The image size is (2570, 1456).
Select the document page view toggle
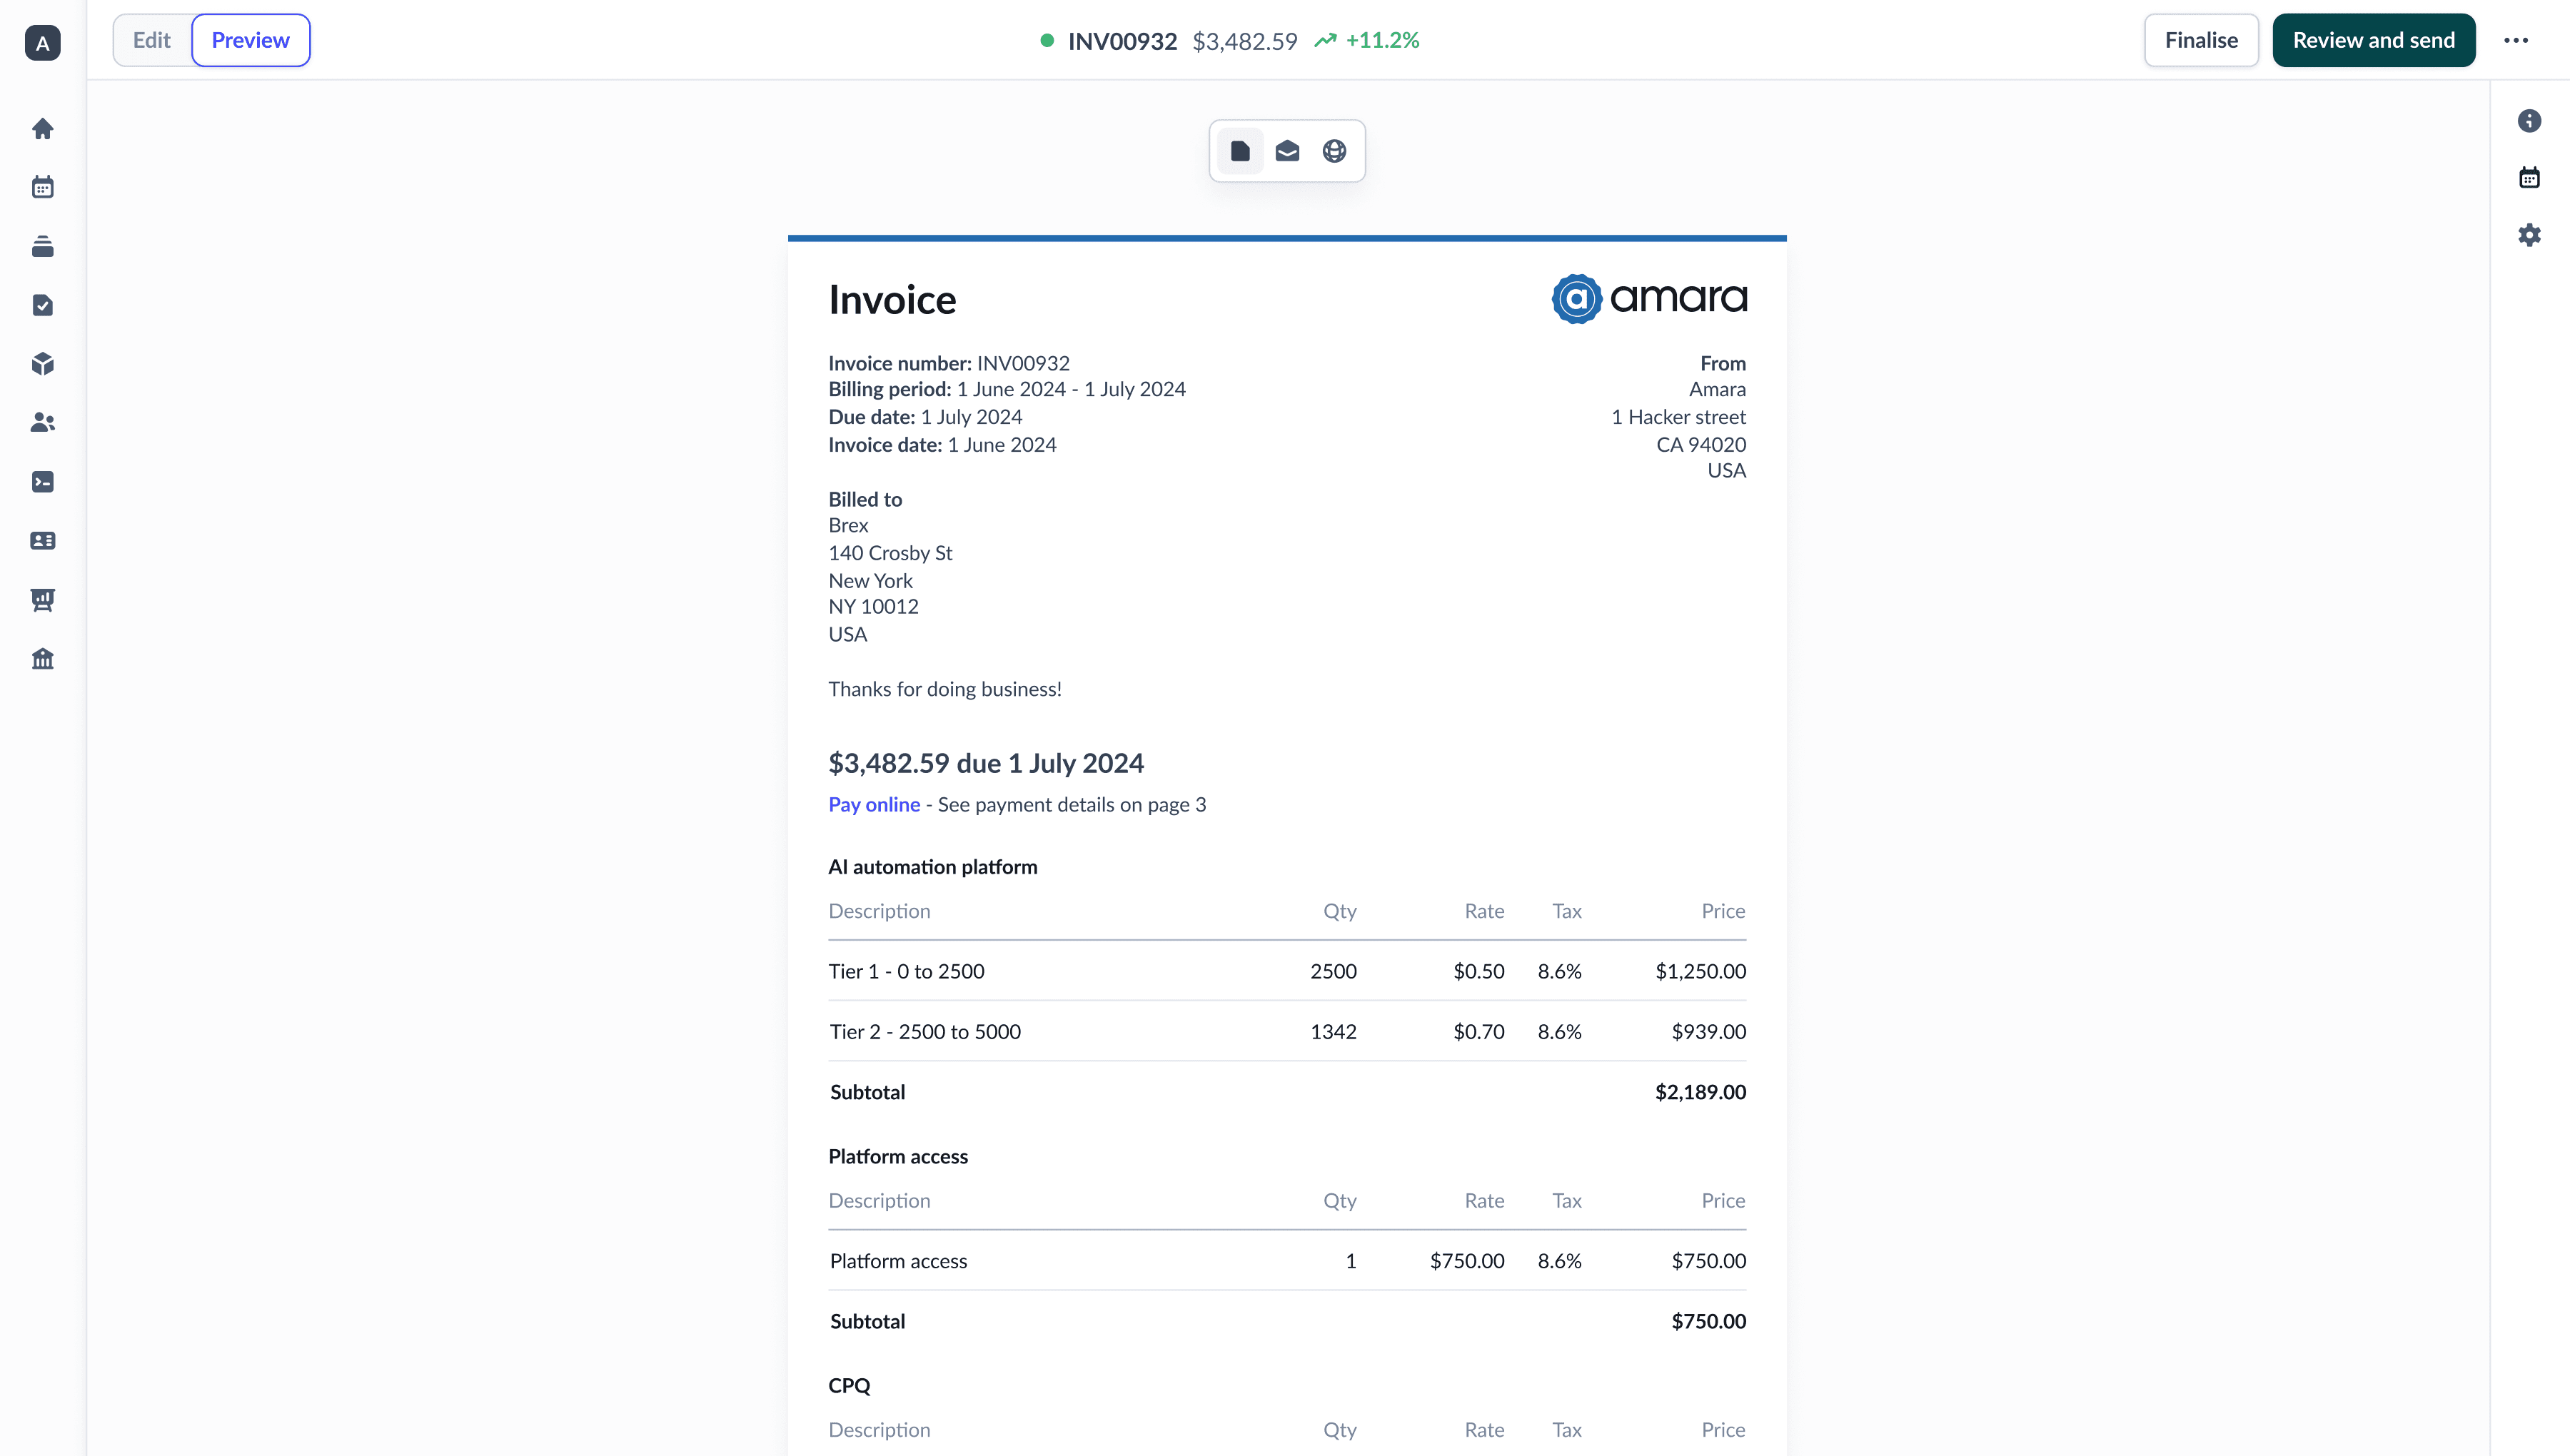(1240, 151)
